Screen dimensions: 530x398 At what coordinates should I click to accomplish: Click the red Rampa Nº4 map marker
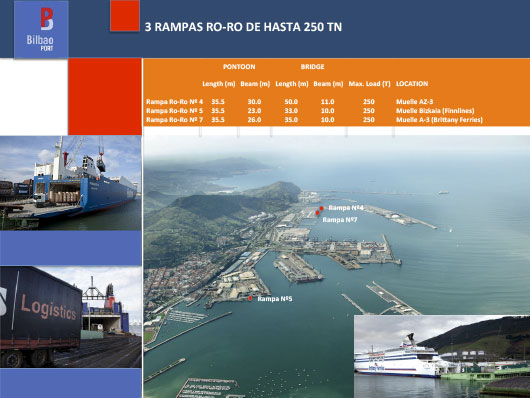[x=321, y=208]
